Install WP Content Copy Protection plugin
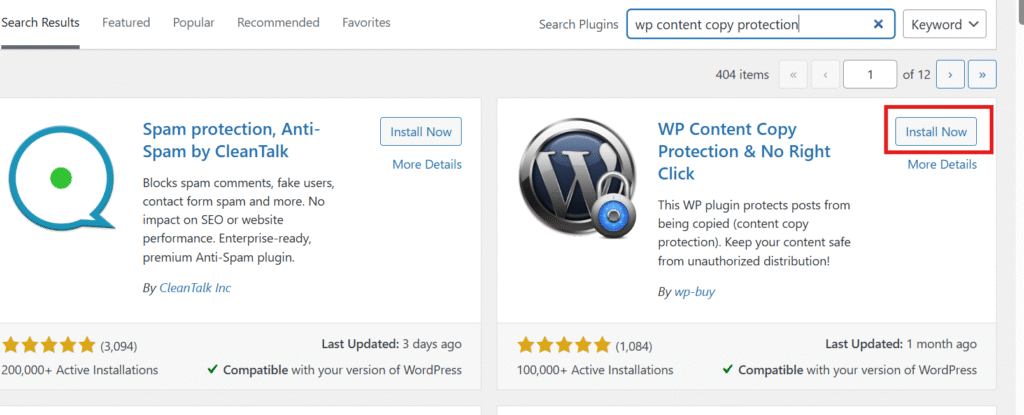The image size is (1024, 415). tap(936, 131)
